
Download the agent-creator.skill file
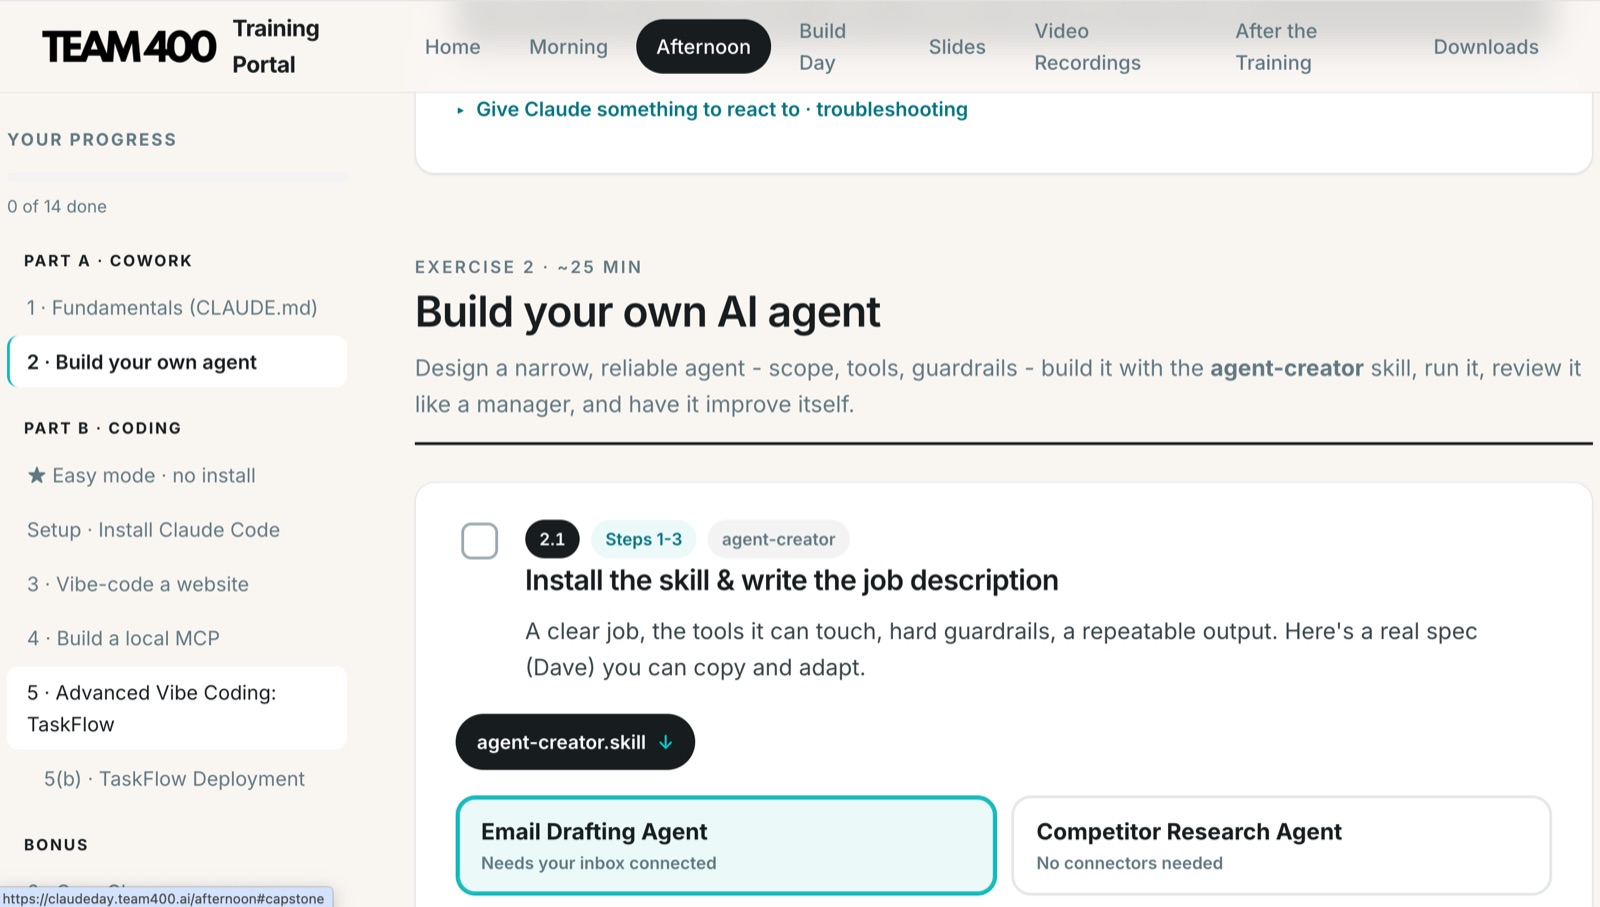click(x=575, y=742)
